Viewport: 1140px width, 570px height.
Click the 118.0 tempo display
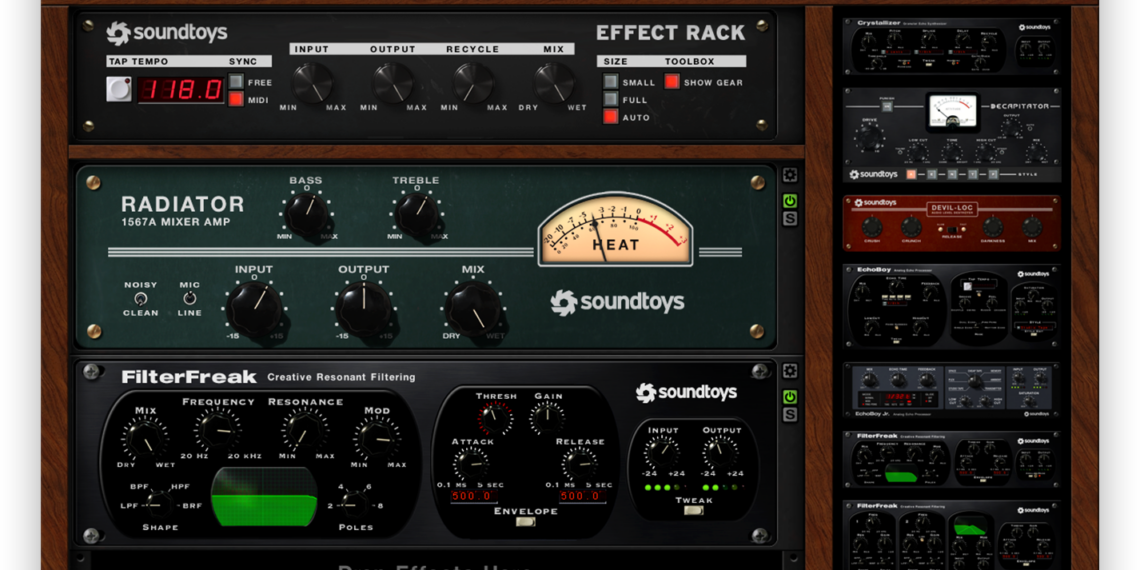[181, 89]
